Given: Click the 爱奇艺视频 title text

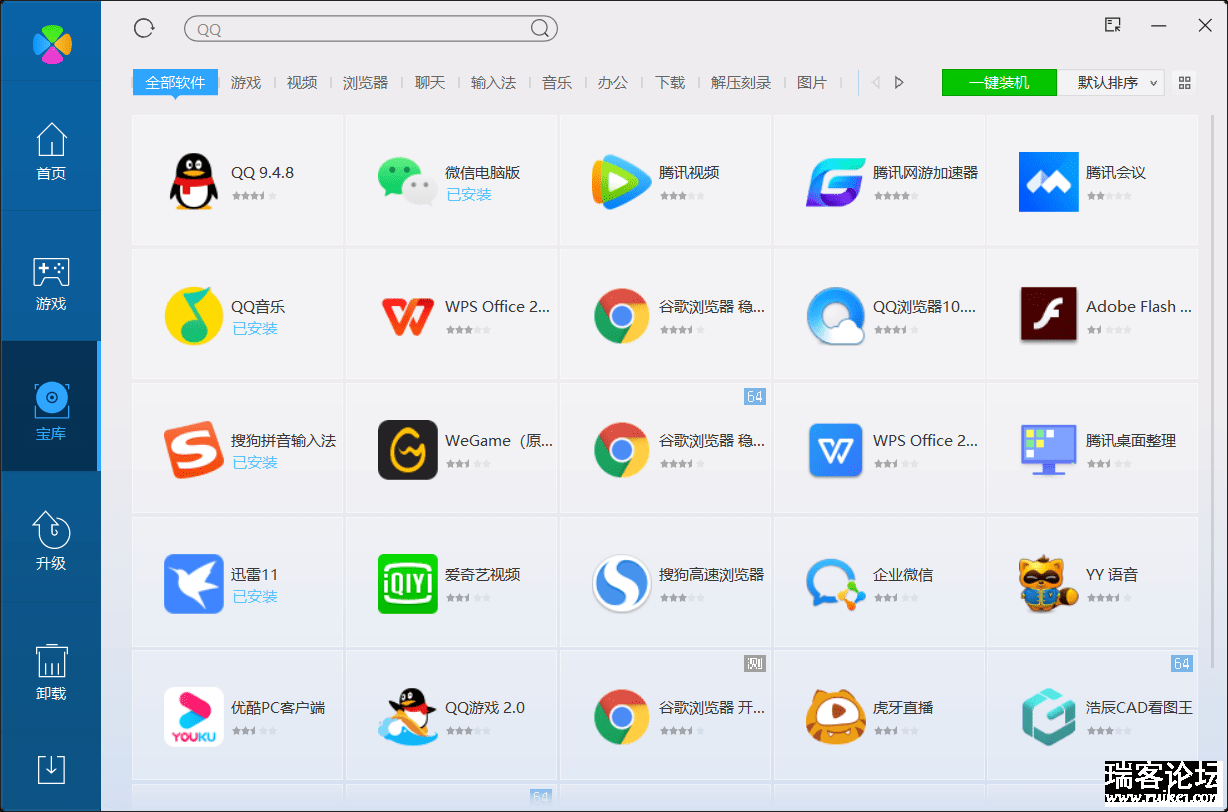Looking at the screenshot, I should coord(483,574).
